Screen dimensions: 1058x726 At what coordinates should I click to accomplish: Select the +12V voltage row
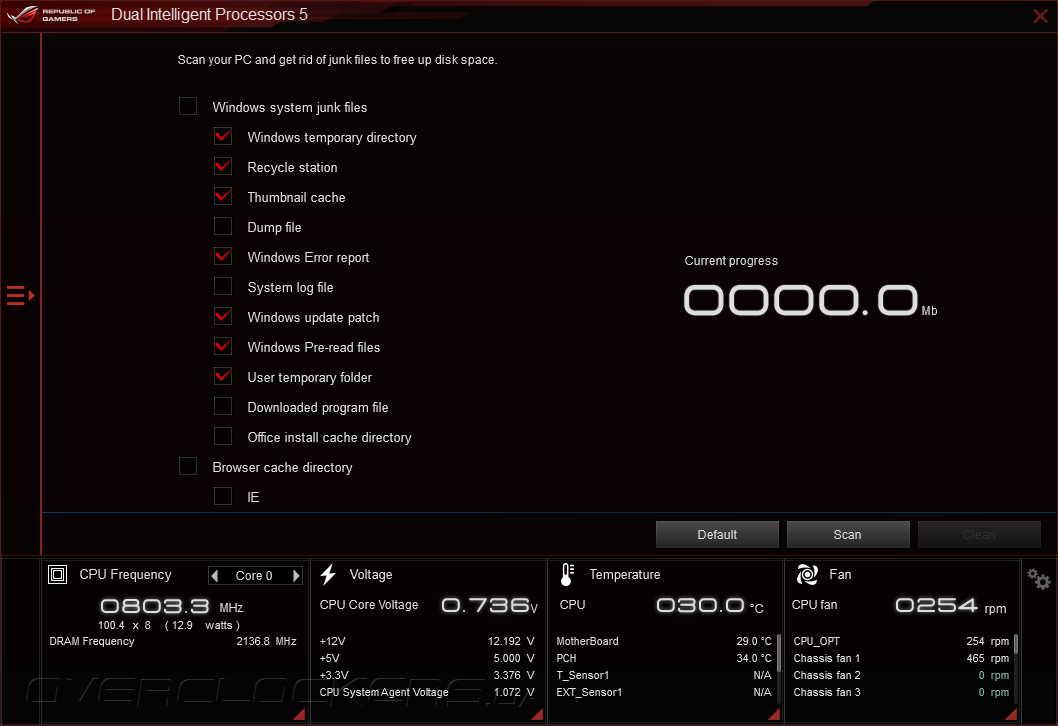427,641
